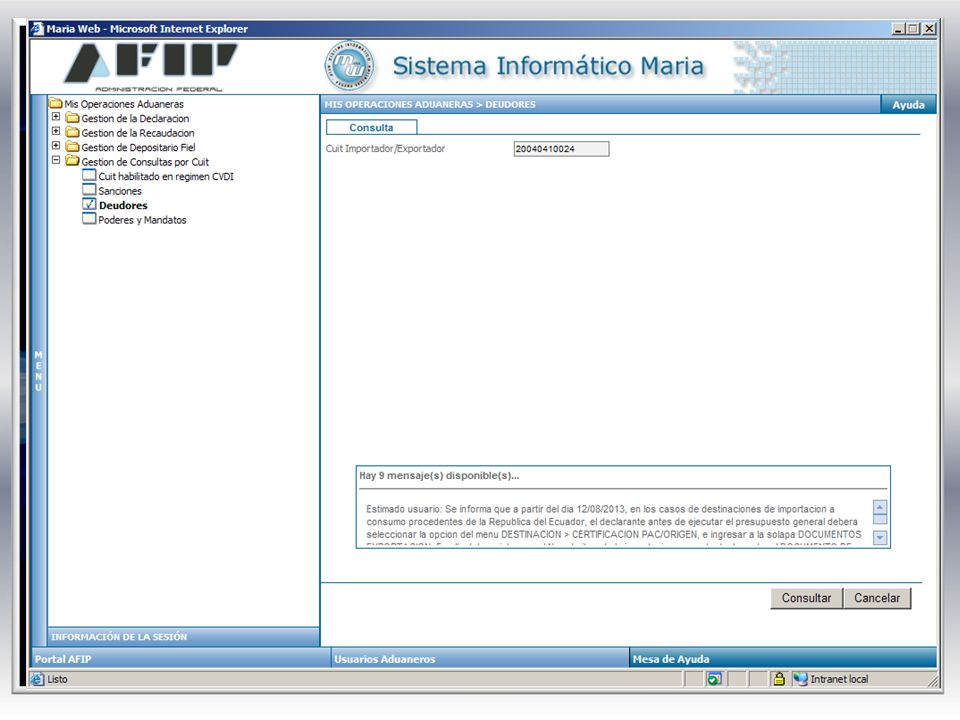Viewport: 960px width, 720px height.
Task: Click the Gestion de la Recaudacion folder icon
Action: click(x=73, y=132)
